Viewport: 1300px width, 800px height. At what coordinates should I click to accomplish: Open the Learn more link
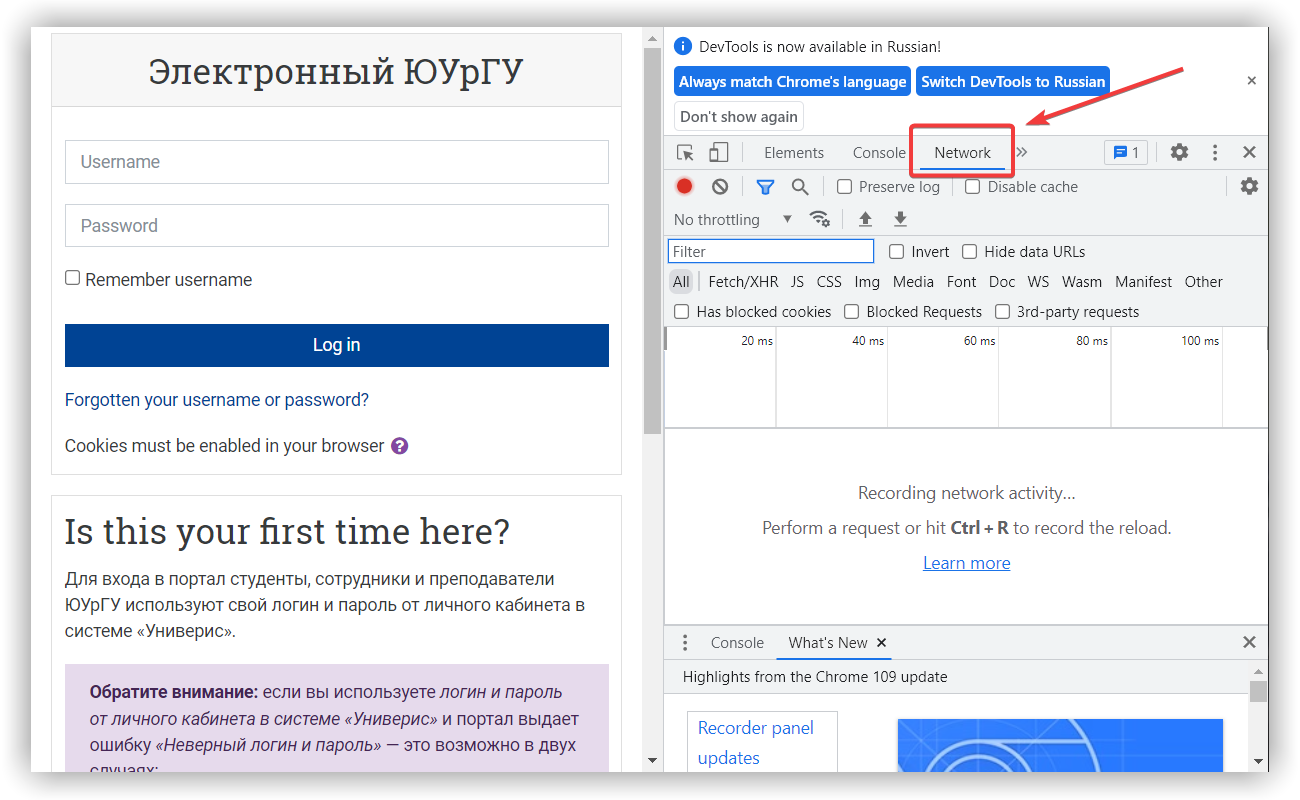966,563
